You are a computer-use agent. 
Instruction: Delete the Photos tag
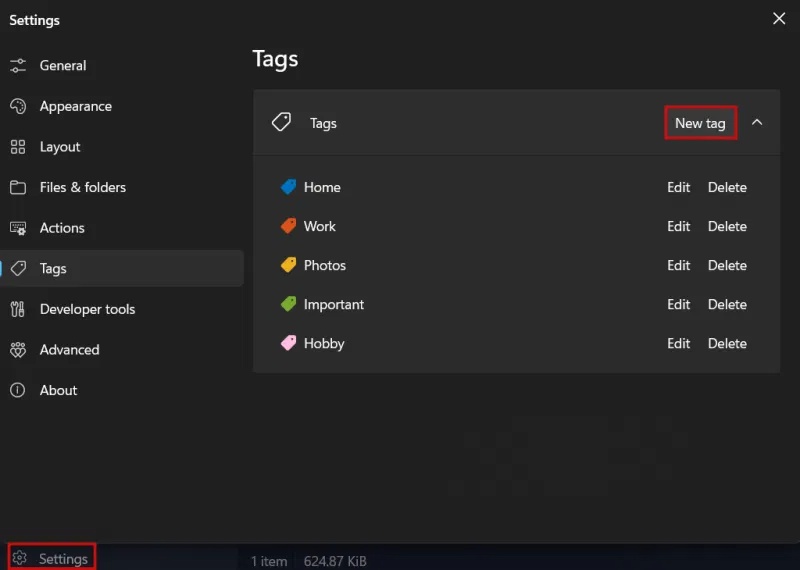pos(727,265)
